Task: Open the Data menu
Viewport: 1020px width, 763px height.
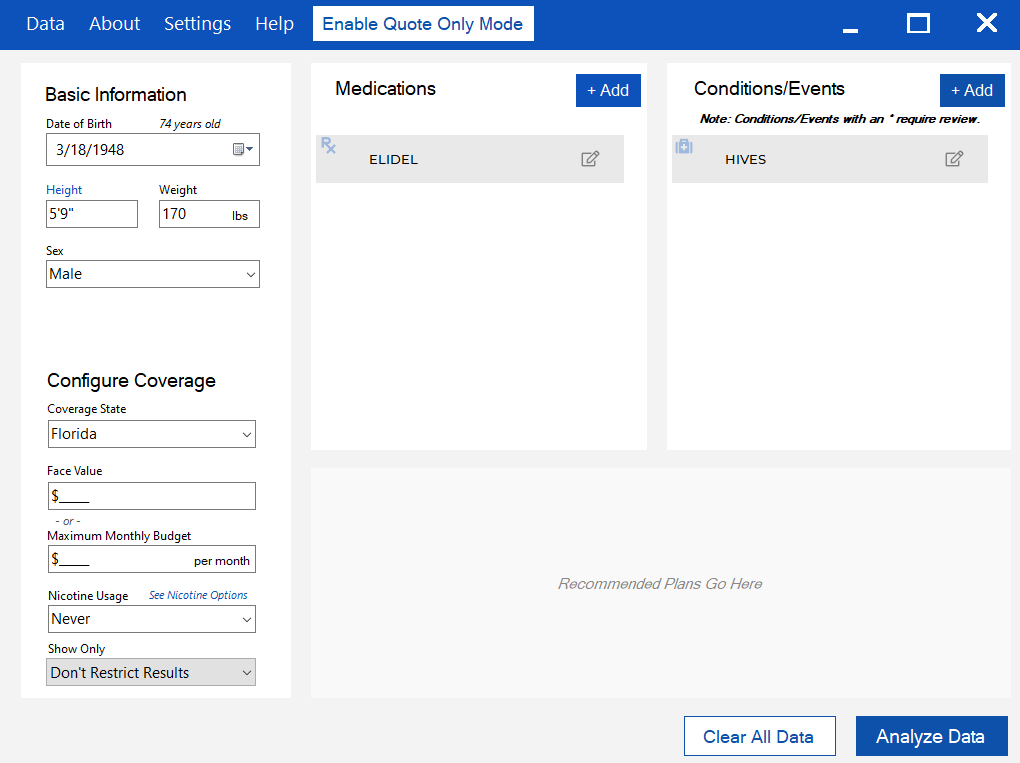Action: (45, 24)
